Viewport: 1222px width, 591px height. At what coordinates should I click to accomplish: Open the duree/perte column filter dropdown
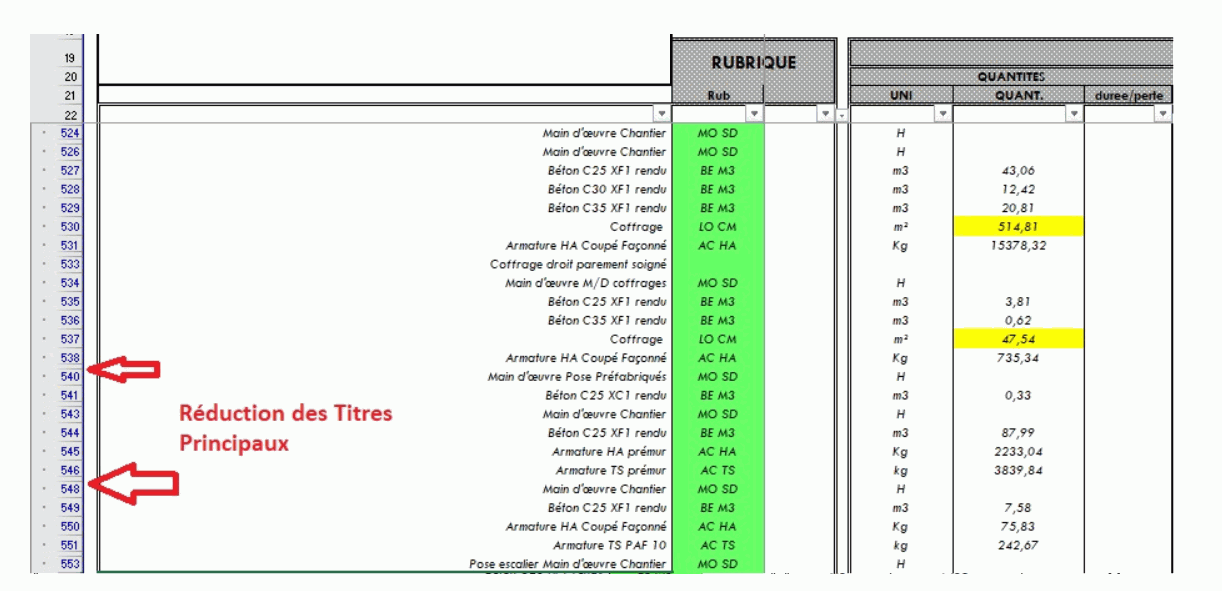(x=1162, y=114)
